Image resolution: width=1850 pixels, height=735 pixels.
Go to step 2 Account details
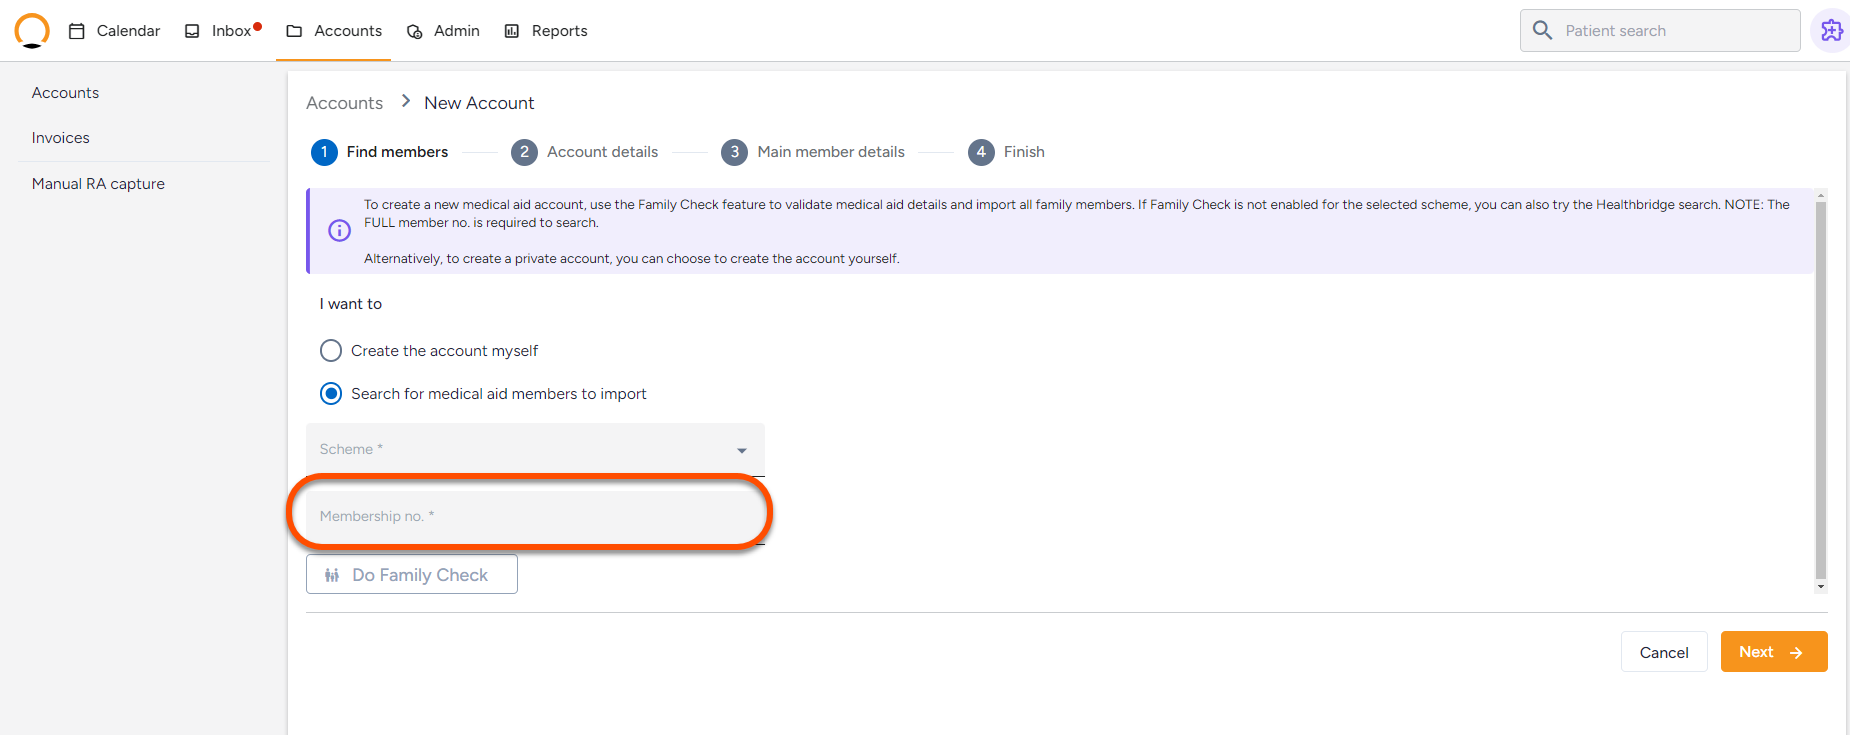click(x=585, y=152)
